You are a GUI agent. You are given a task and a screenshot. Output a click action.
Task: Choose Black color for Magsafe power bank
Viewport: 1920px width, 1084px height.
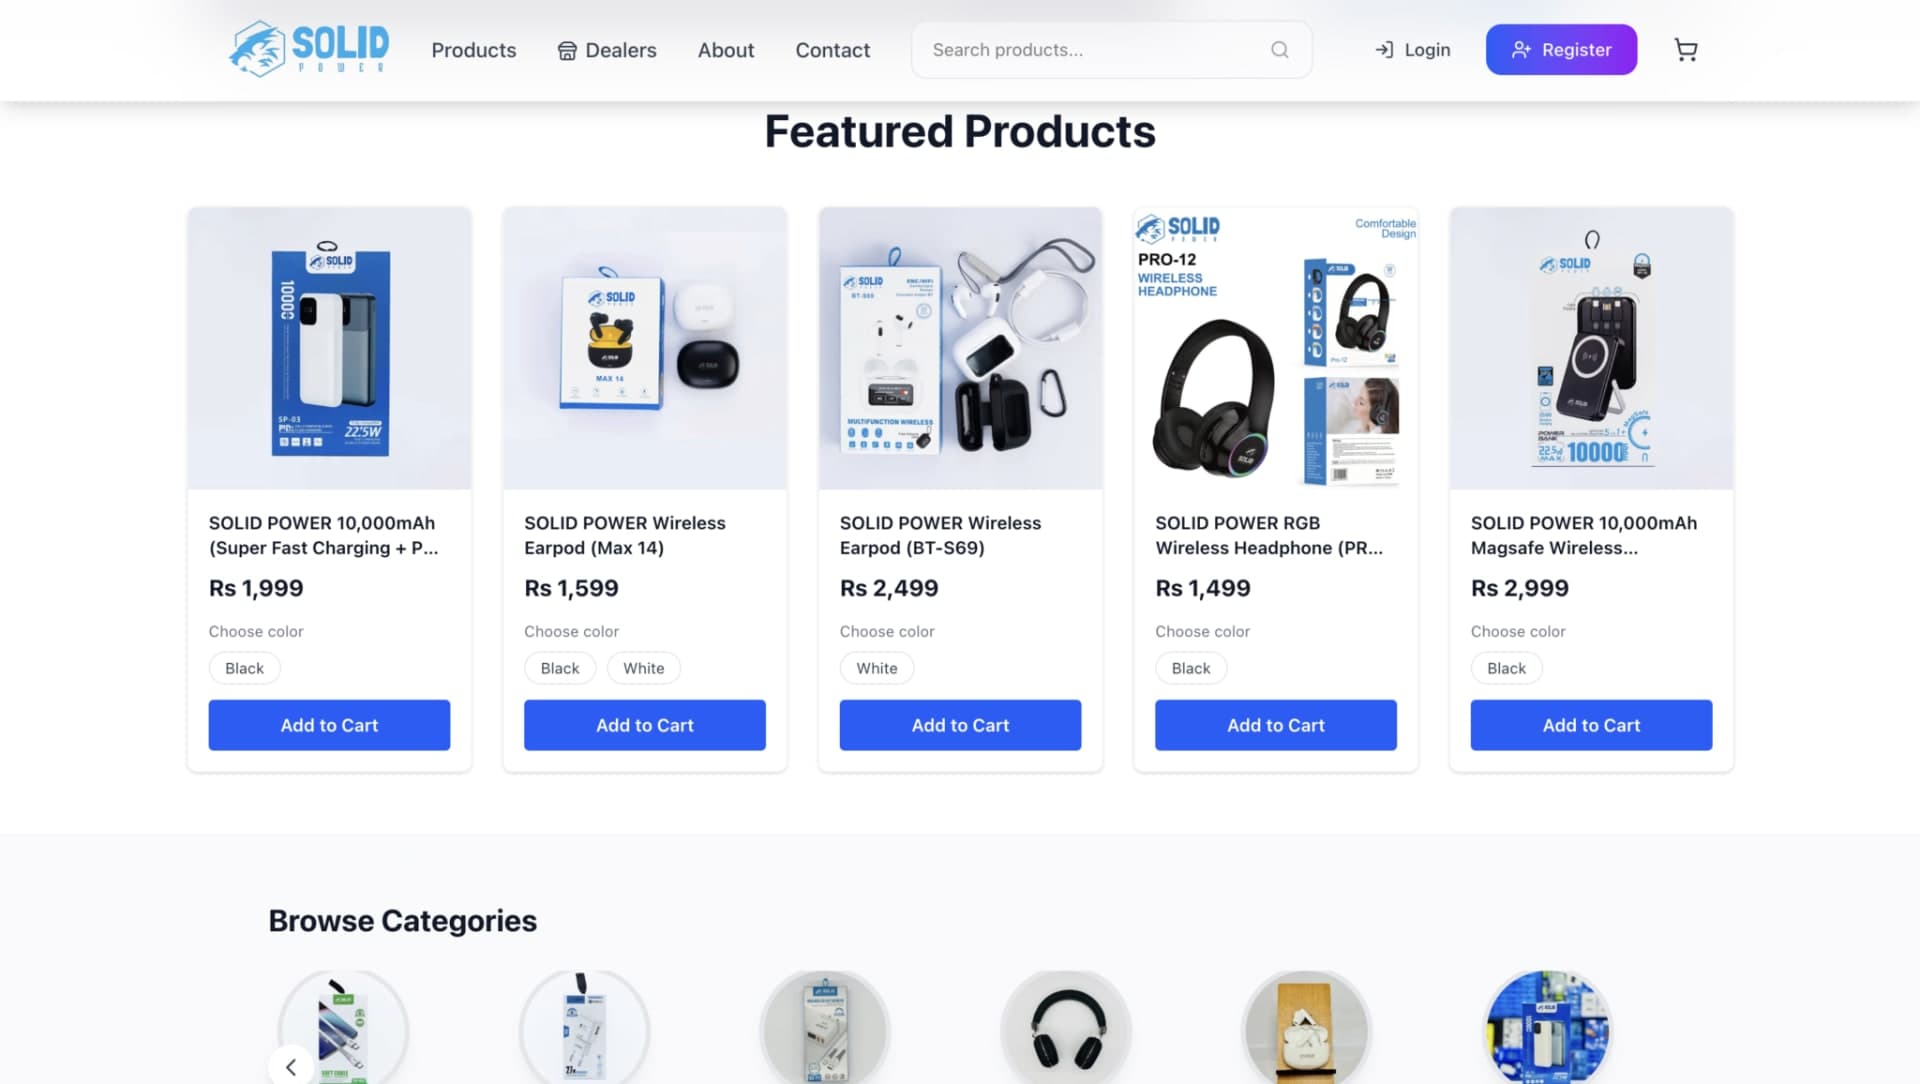pos(1506,668)
